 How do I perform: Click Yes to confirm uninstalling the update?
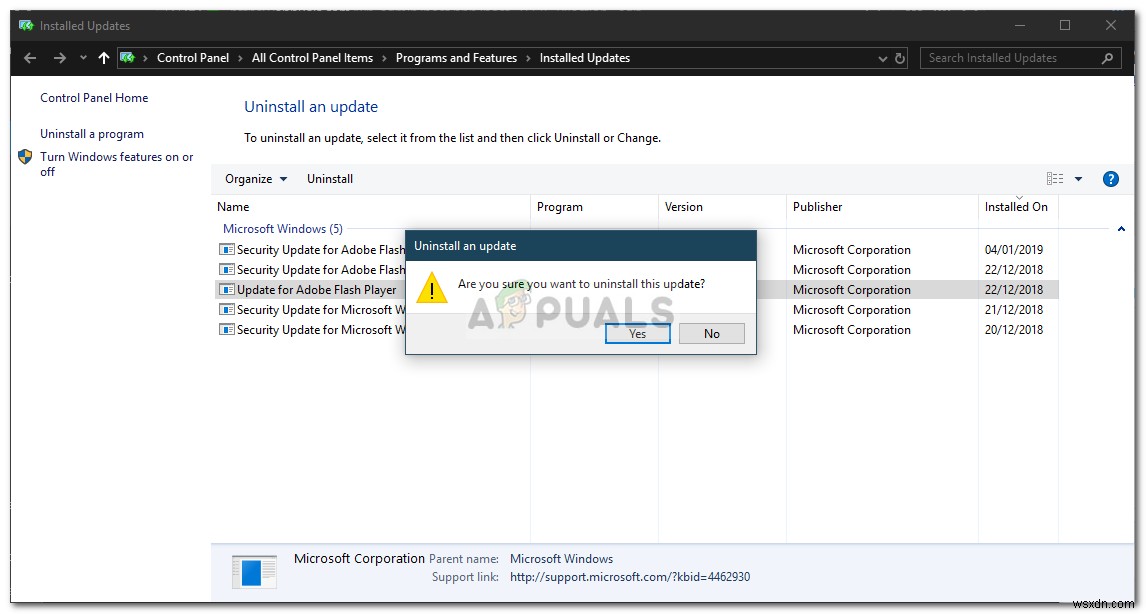tap(638, 333)
